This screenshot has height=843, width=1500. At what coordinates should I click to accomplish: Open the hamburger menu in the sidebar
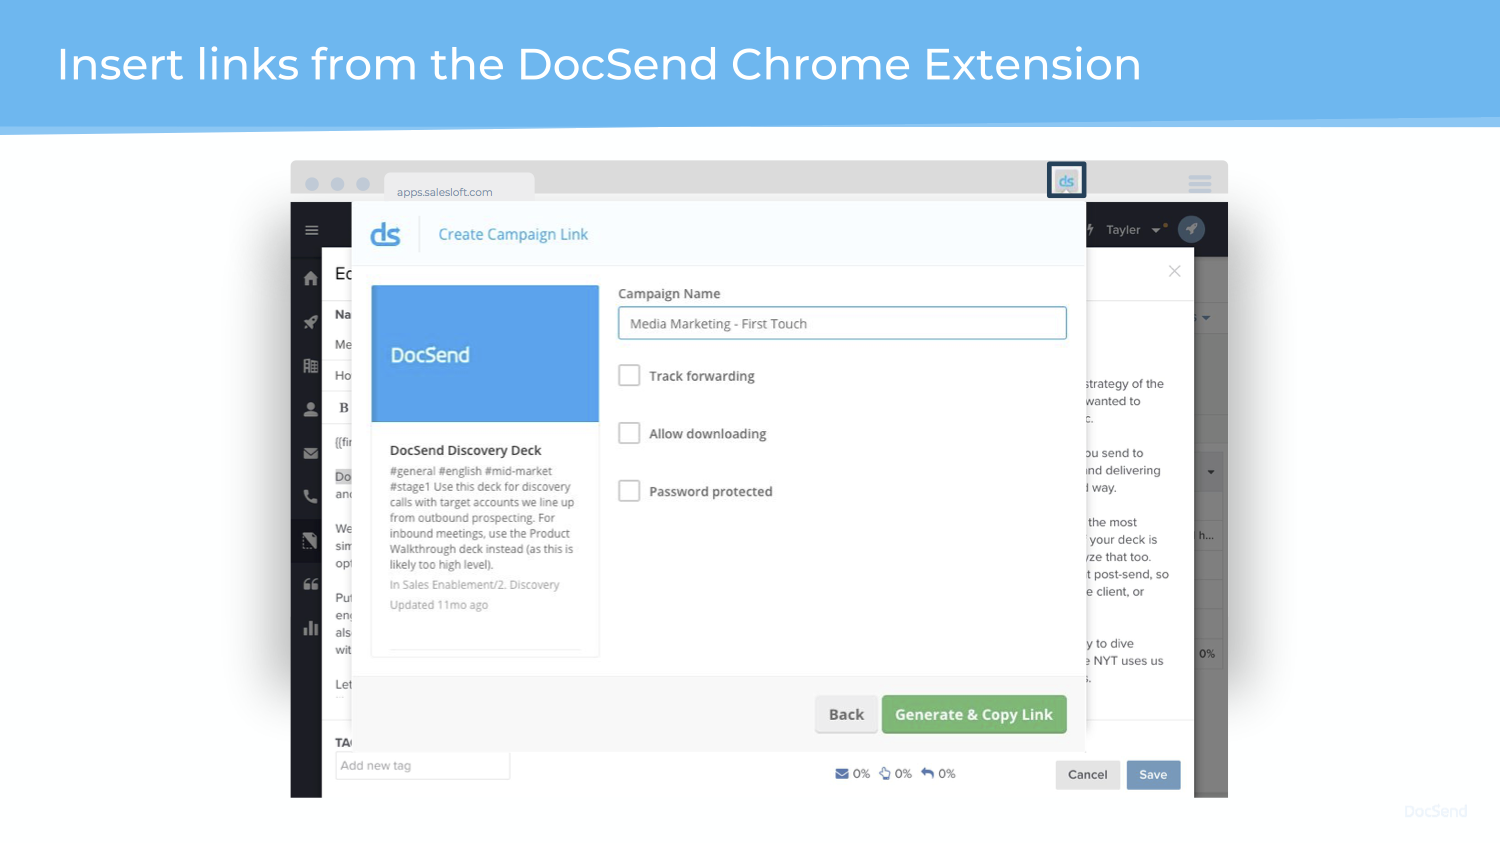tap(312, 230)
